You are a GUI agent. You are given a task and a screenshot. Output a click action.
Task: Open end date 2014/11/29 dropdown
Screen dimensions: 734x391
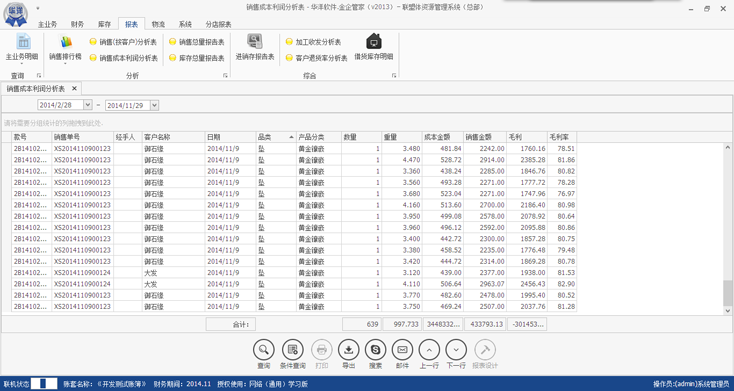[154, 105]
